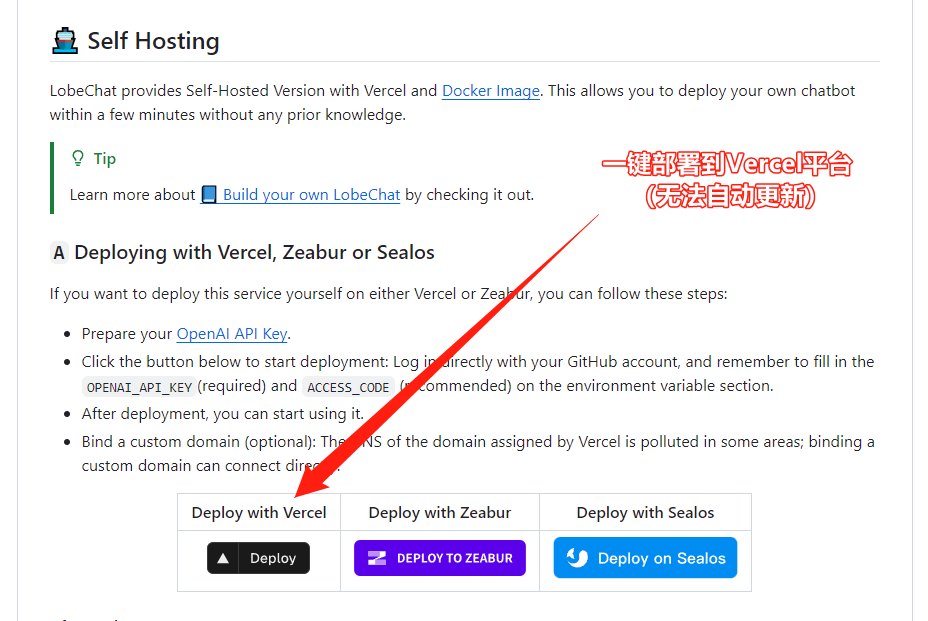This screenshot has height=621, width=928.
Task: Open the Docker Image link
Action: (x=491, y=91)
